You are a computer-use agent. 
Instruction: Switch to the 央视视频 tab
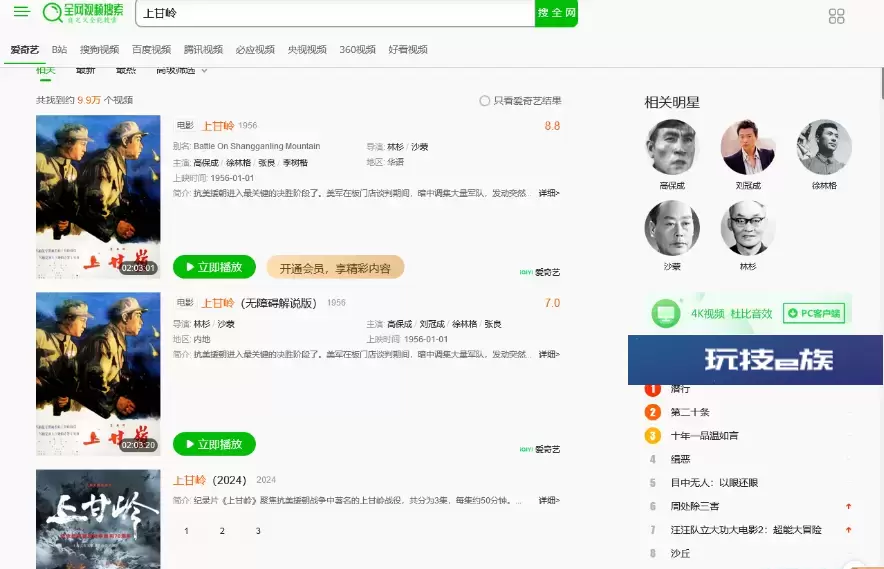point(307,50)
